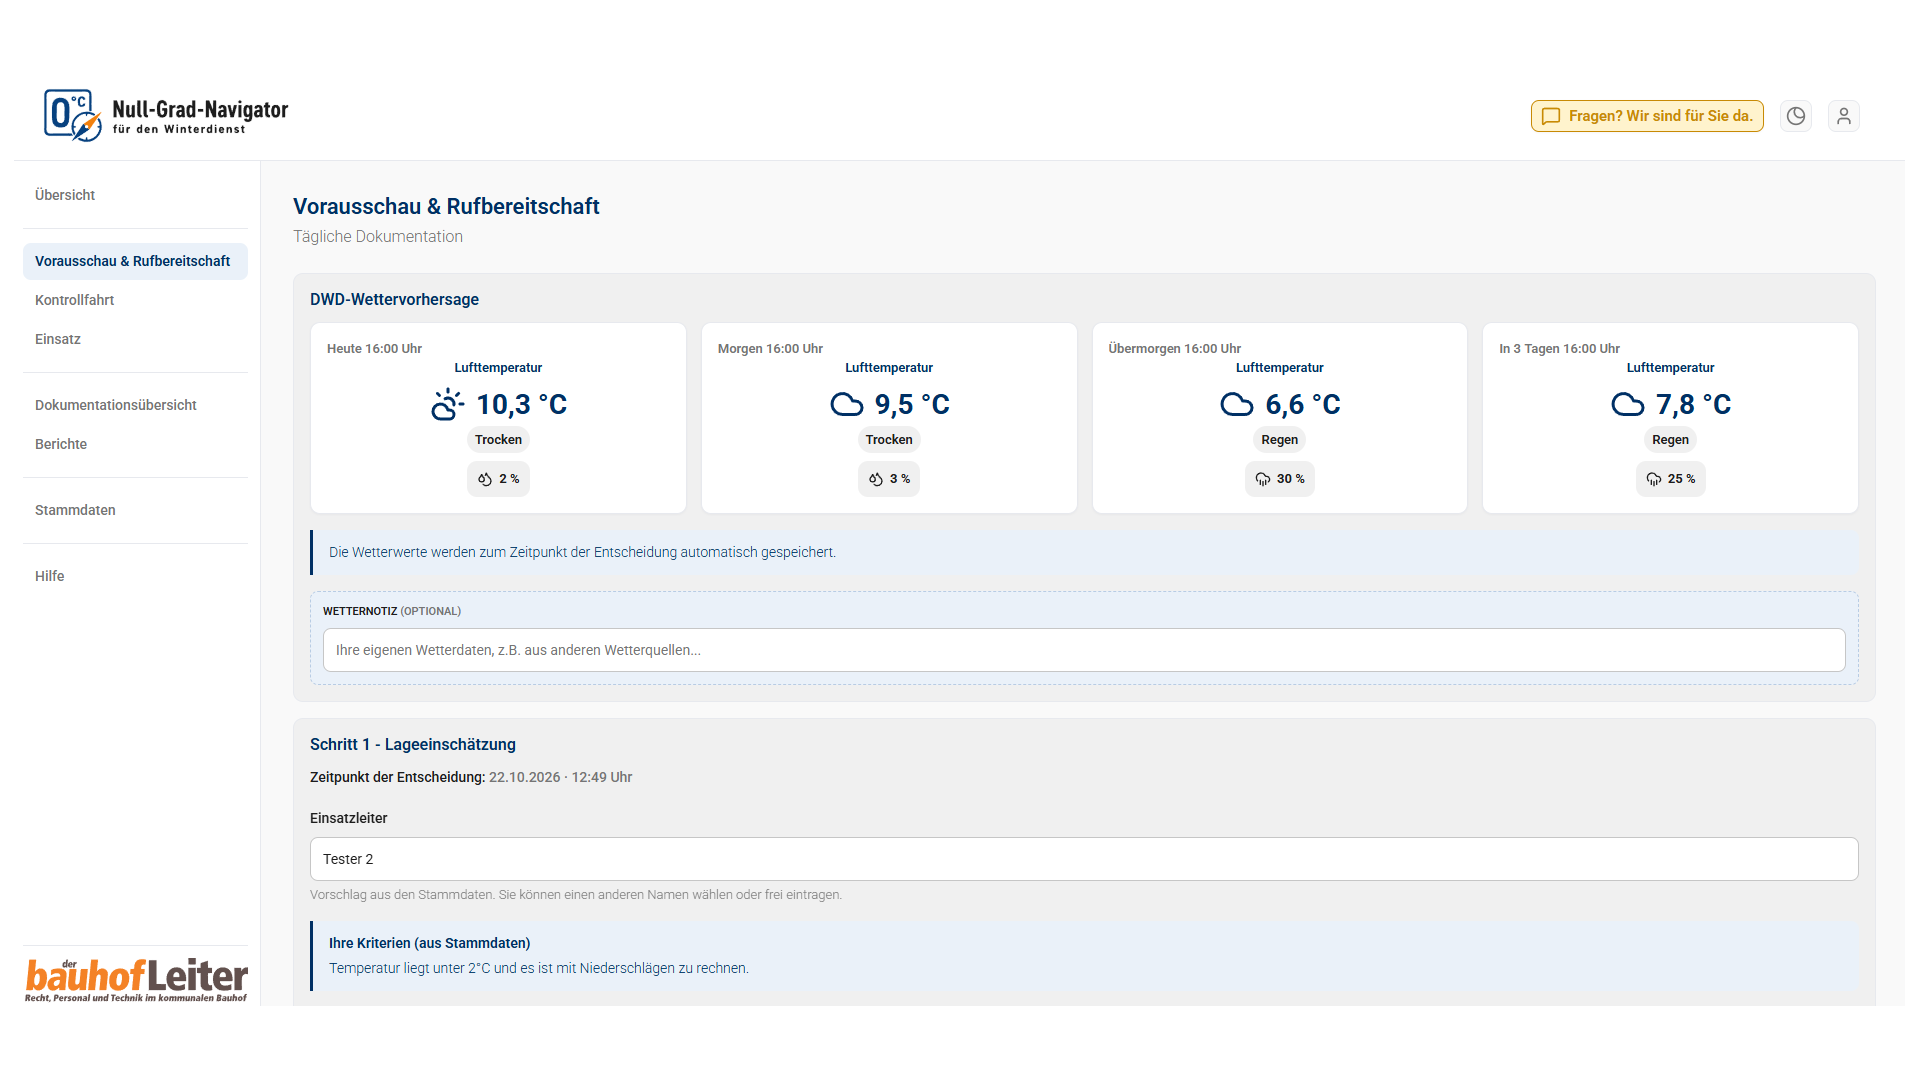Image resolution: width=1920 pixels, height=1080 pixels.
Task: Click the 'Heute 16:00 Uhr' card label
Action: tap(374, 349)
